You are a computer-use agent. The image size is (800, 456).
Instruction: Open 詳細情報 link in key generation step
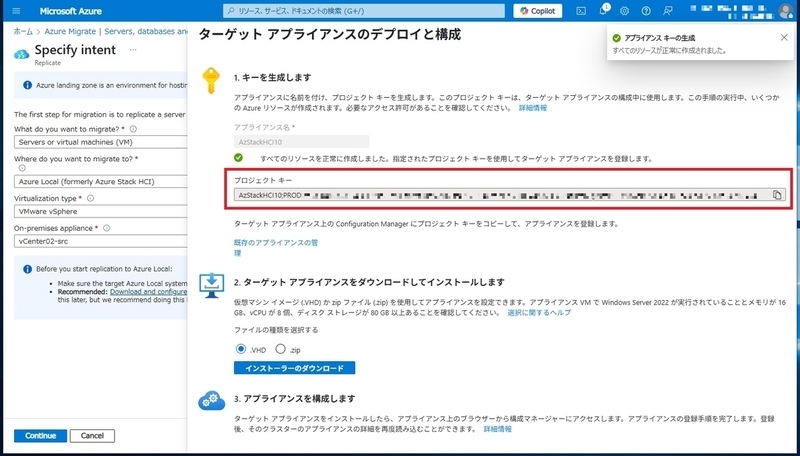click(x=533, y=108)
